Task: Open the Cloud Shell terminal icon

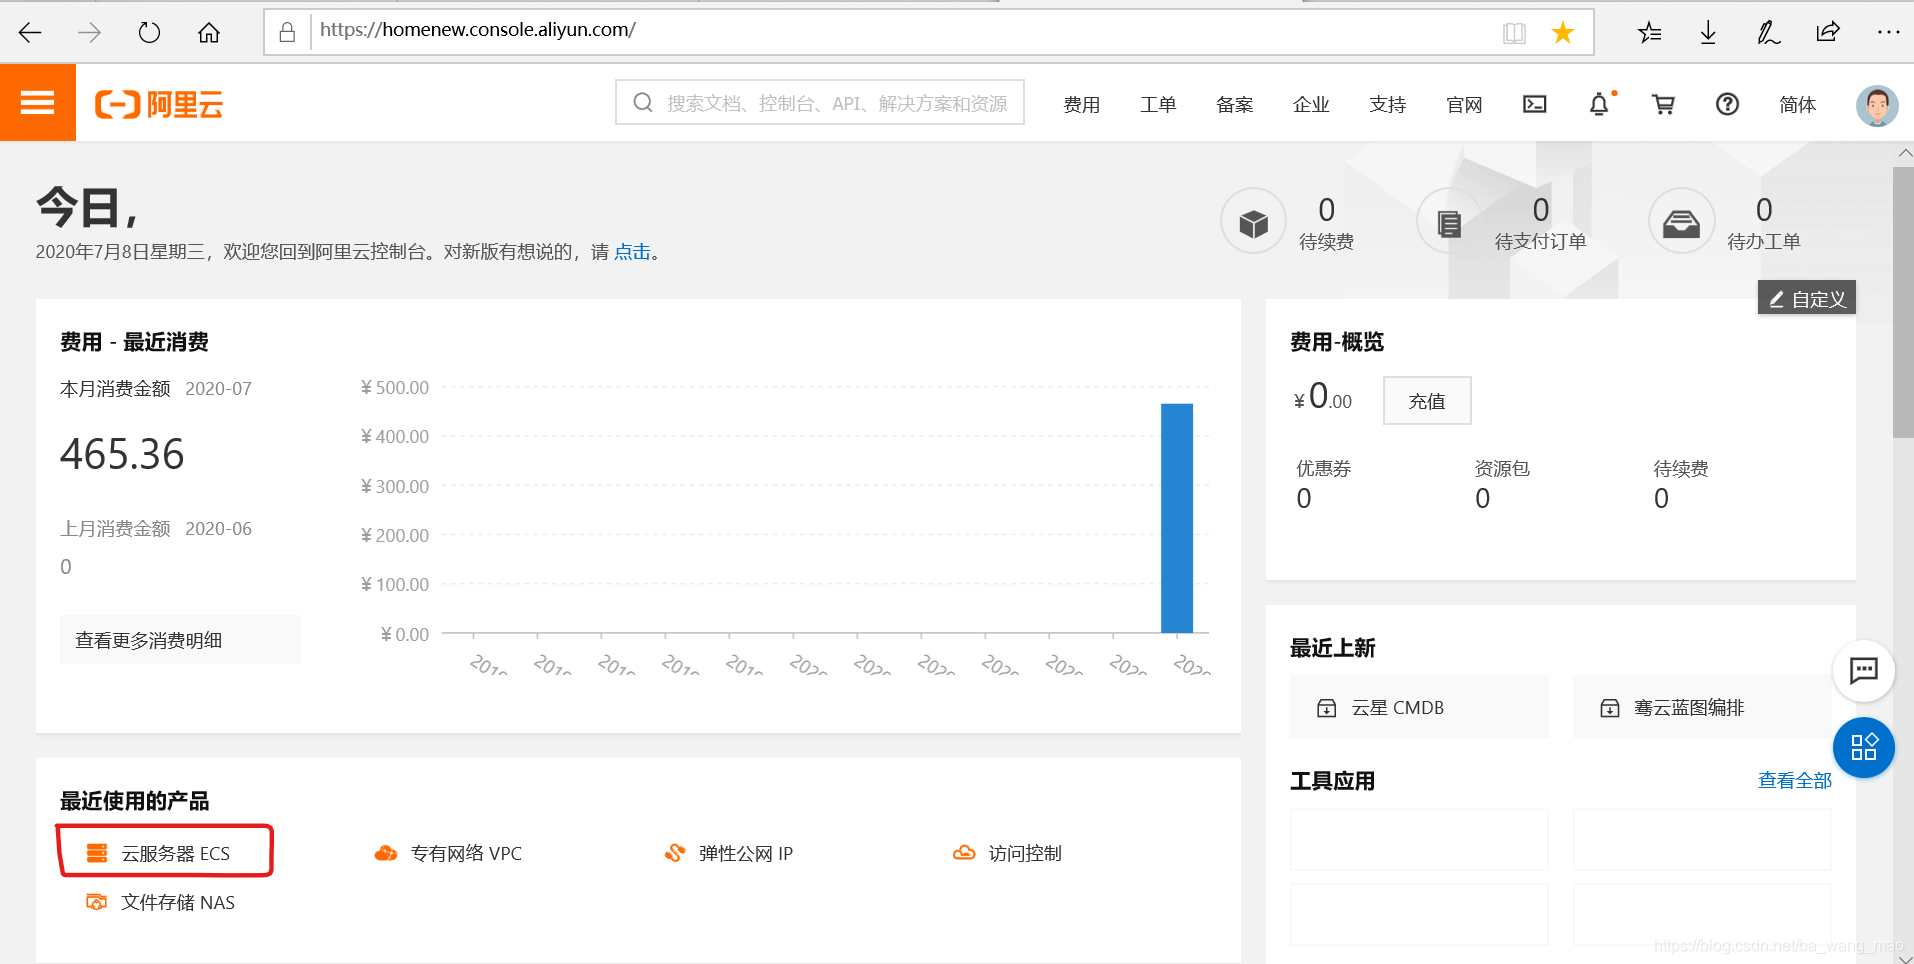Action: [1534, 104]
